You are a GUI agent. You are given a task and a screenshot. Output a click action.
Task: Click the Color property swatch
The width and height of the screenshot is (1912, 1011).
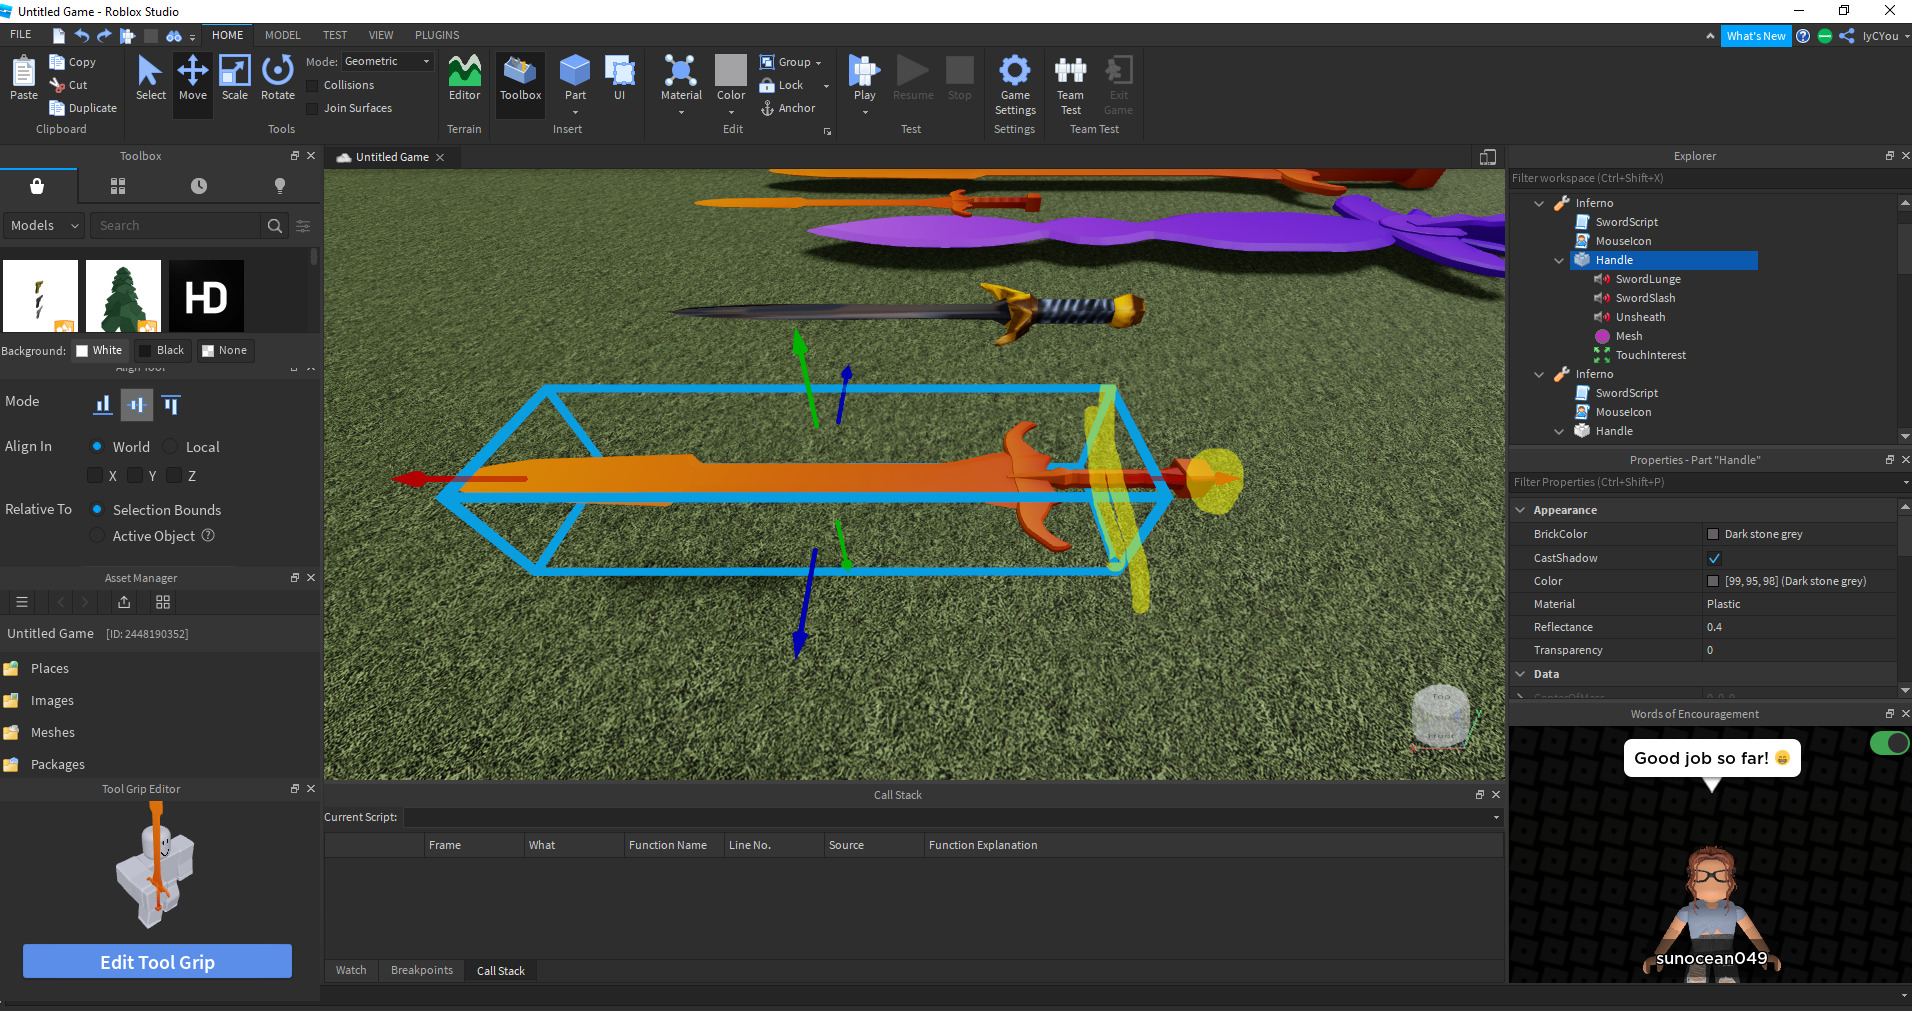click(1713, 581)
